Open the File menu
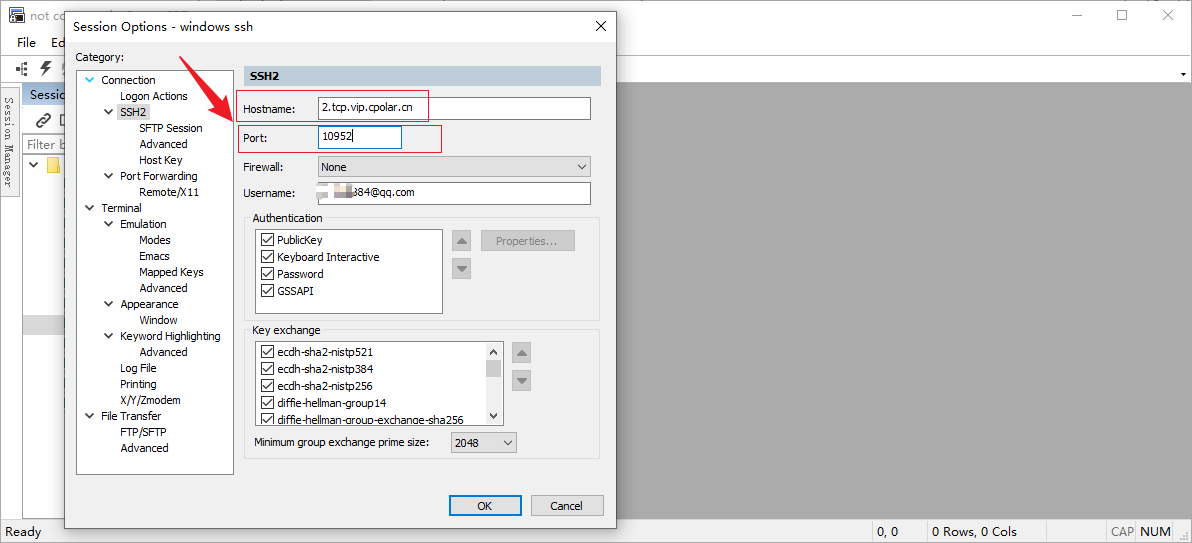 pos(27,43)
